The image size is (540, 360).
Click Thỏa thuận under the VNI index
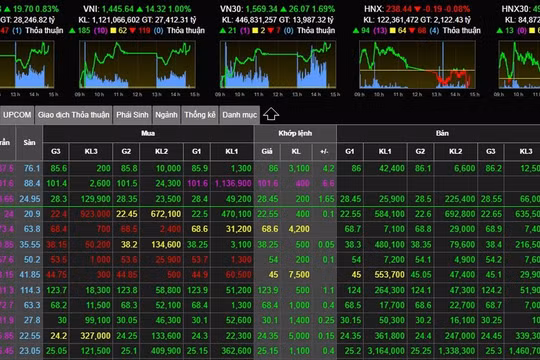coord(186,31)
